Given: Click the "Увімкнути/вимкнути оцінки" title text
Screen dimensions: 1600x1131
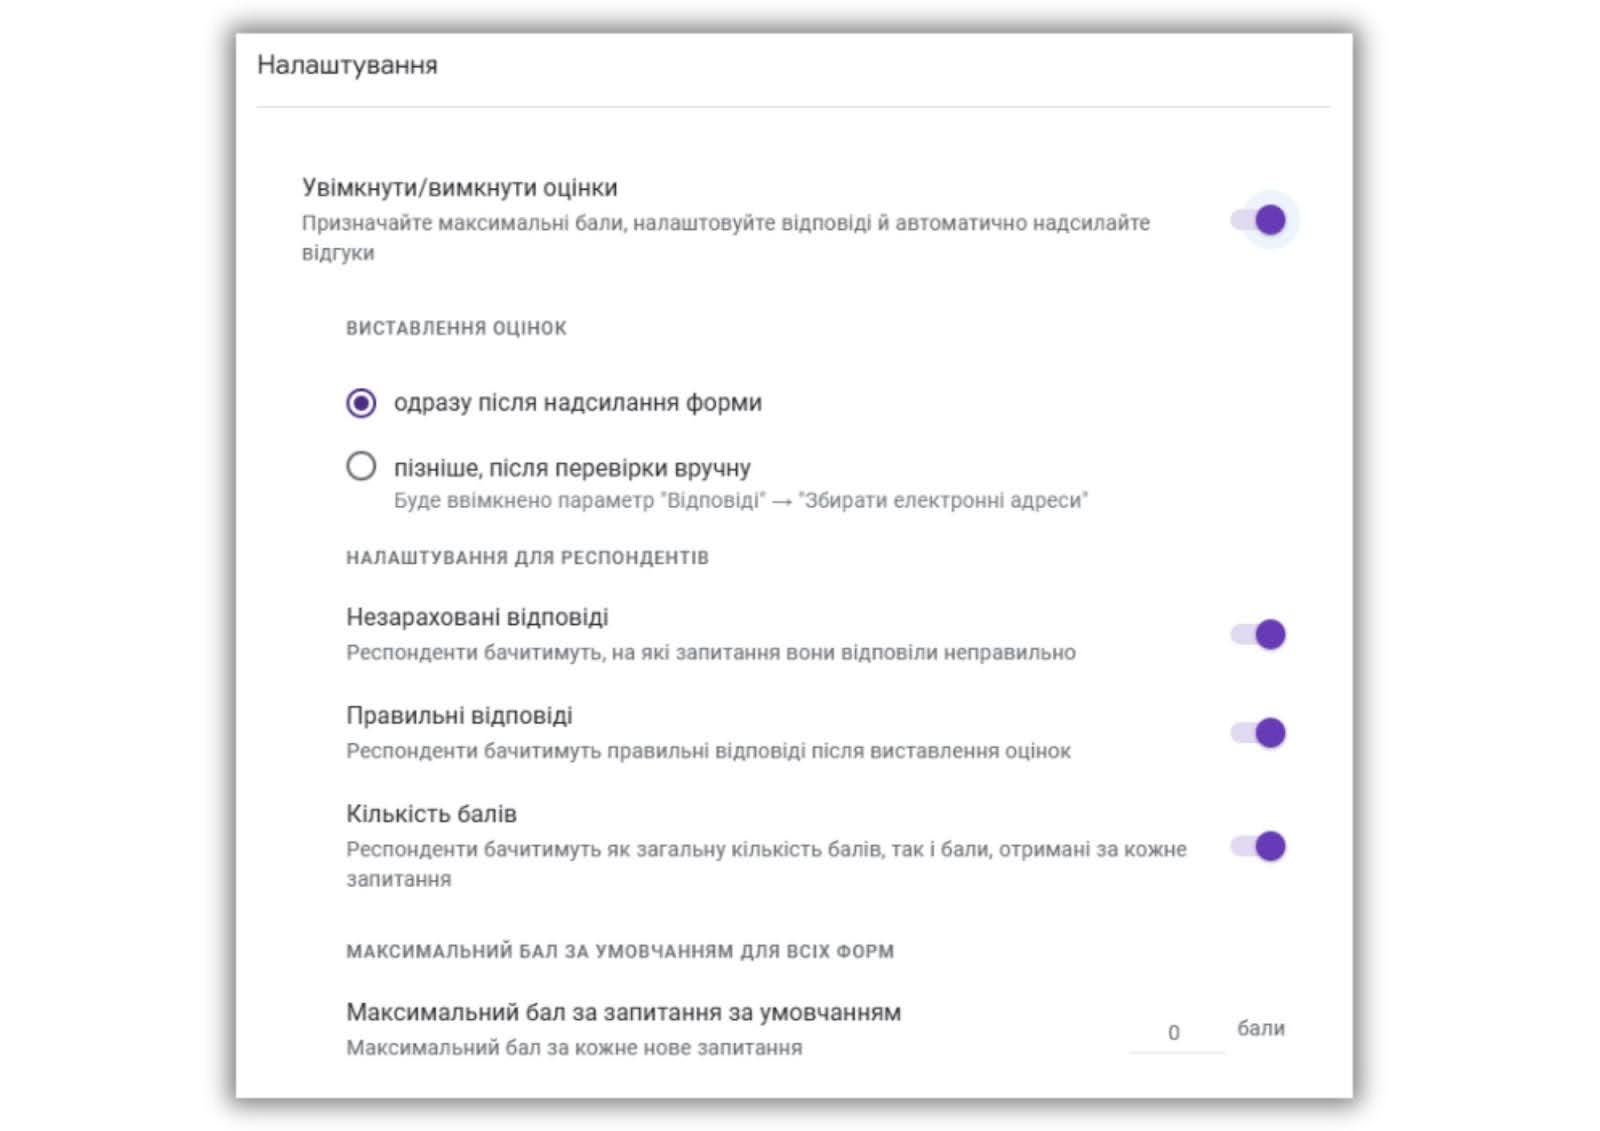Looking at the screenshot, I should point(459,188).
